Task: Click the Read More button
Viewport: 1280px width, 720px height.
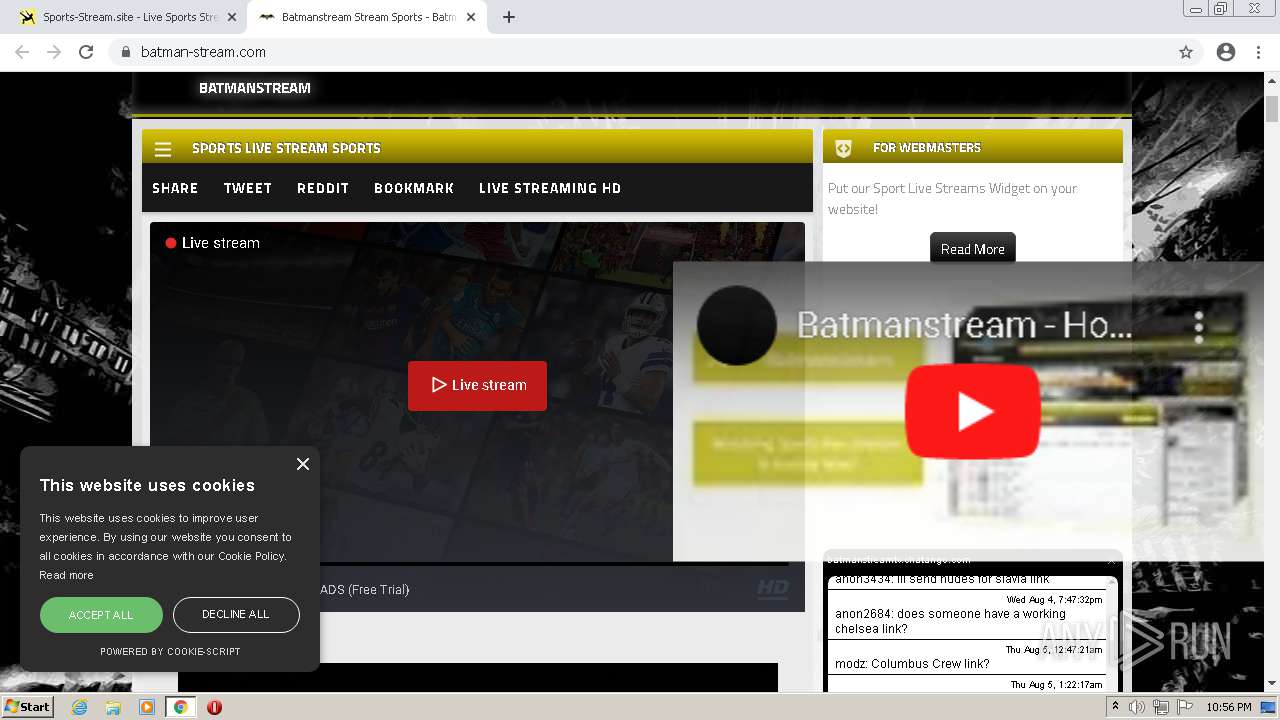Action: 972,249
